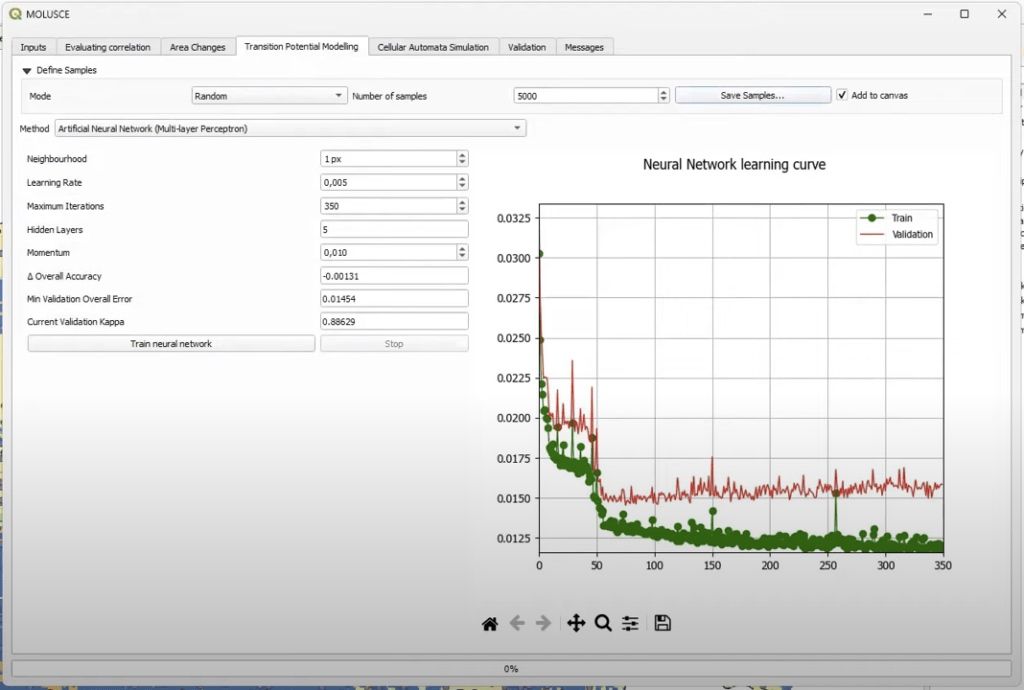
Task: Activate the plot zoom magnifier tool
Action: pos(603,623)
